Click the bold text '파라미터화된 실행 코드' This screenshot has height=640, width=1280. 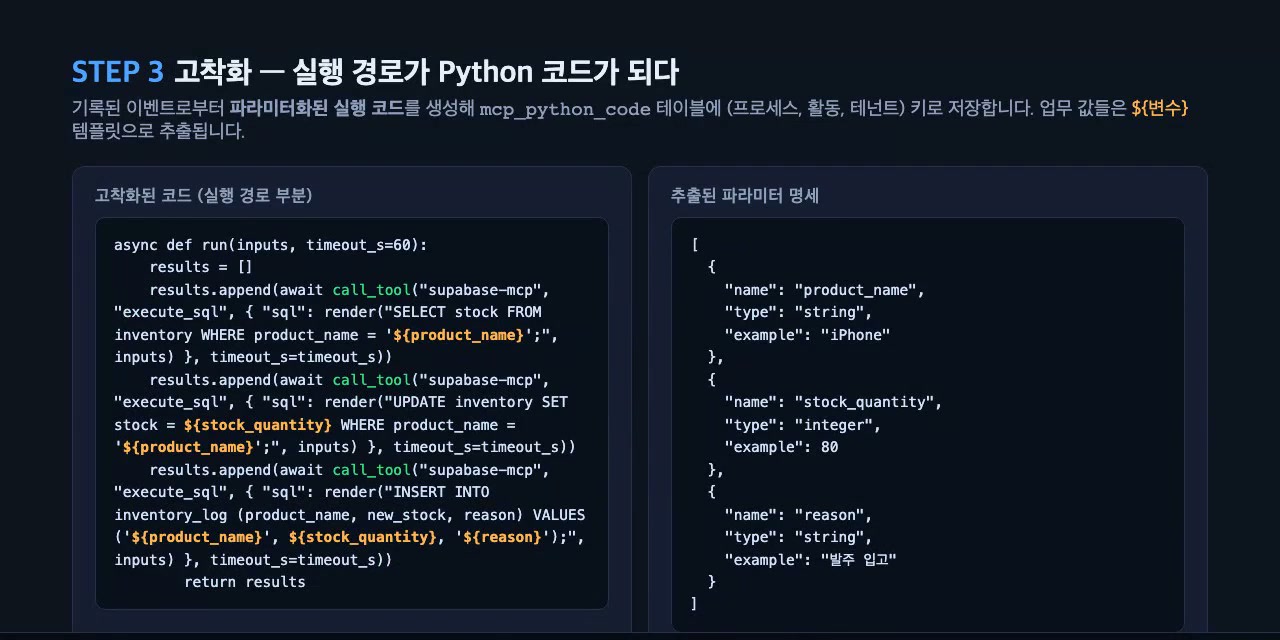tap(317, 108)
